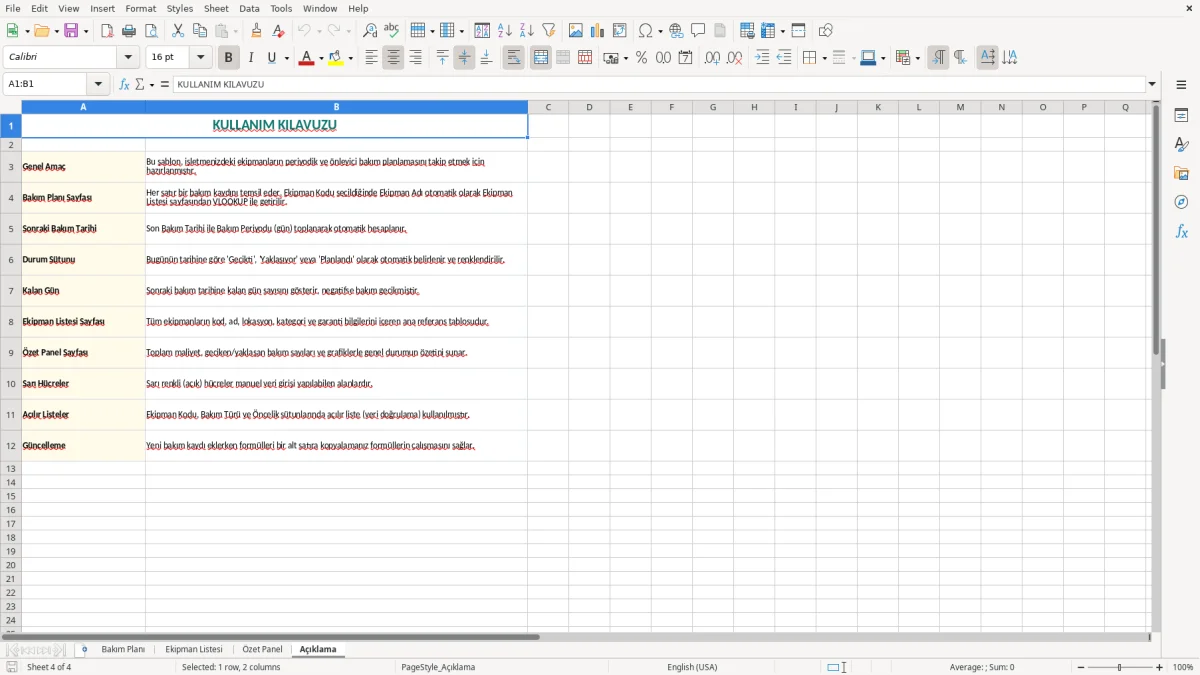The width and height of the screenshot is (1200, 675).
Task: Insert a comment
Action: (698, 31)
